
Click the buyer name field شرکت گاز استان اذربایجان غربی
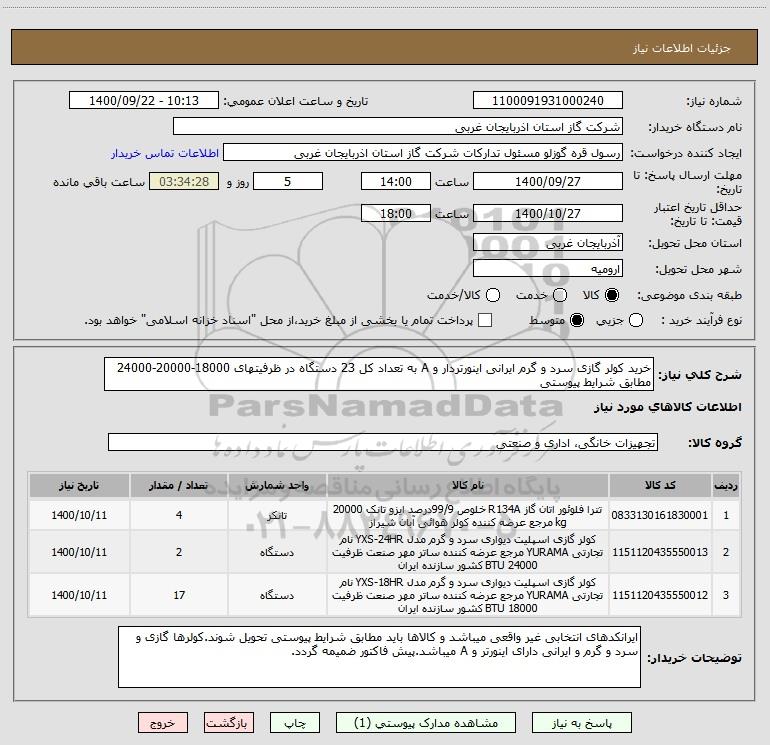click(x=398, y=127)
